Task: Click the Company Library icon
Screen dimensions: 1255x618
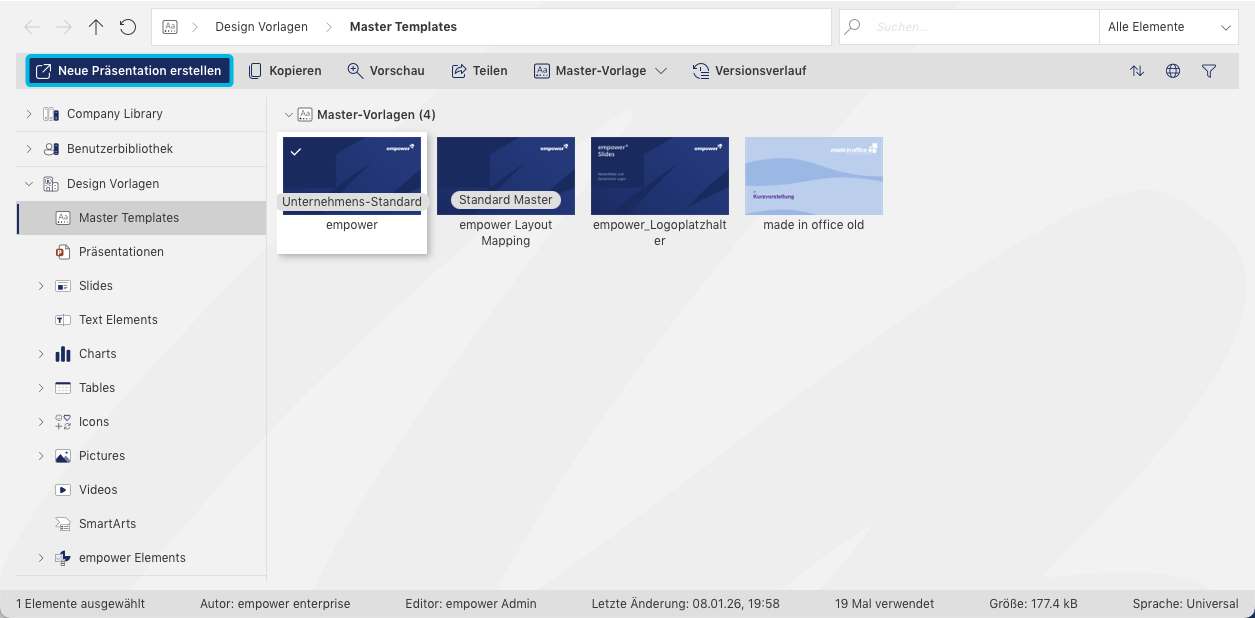Action: (50, 114)
